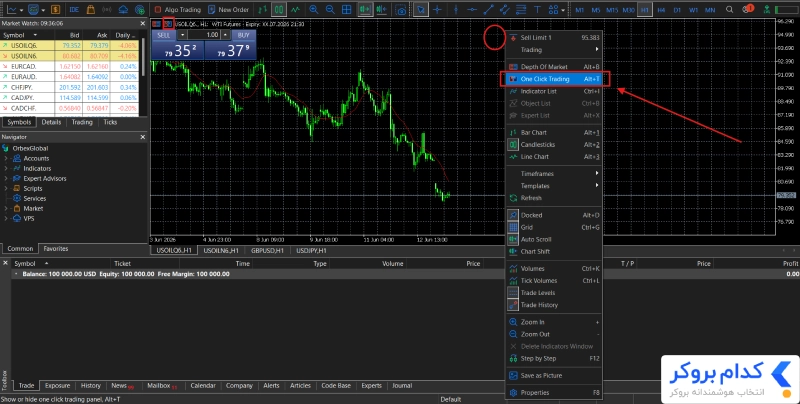Tile windows using the grid layout icon
The height and width of the screenshot is (404, 800).
point(346,10)
